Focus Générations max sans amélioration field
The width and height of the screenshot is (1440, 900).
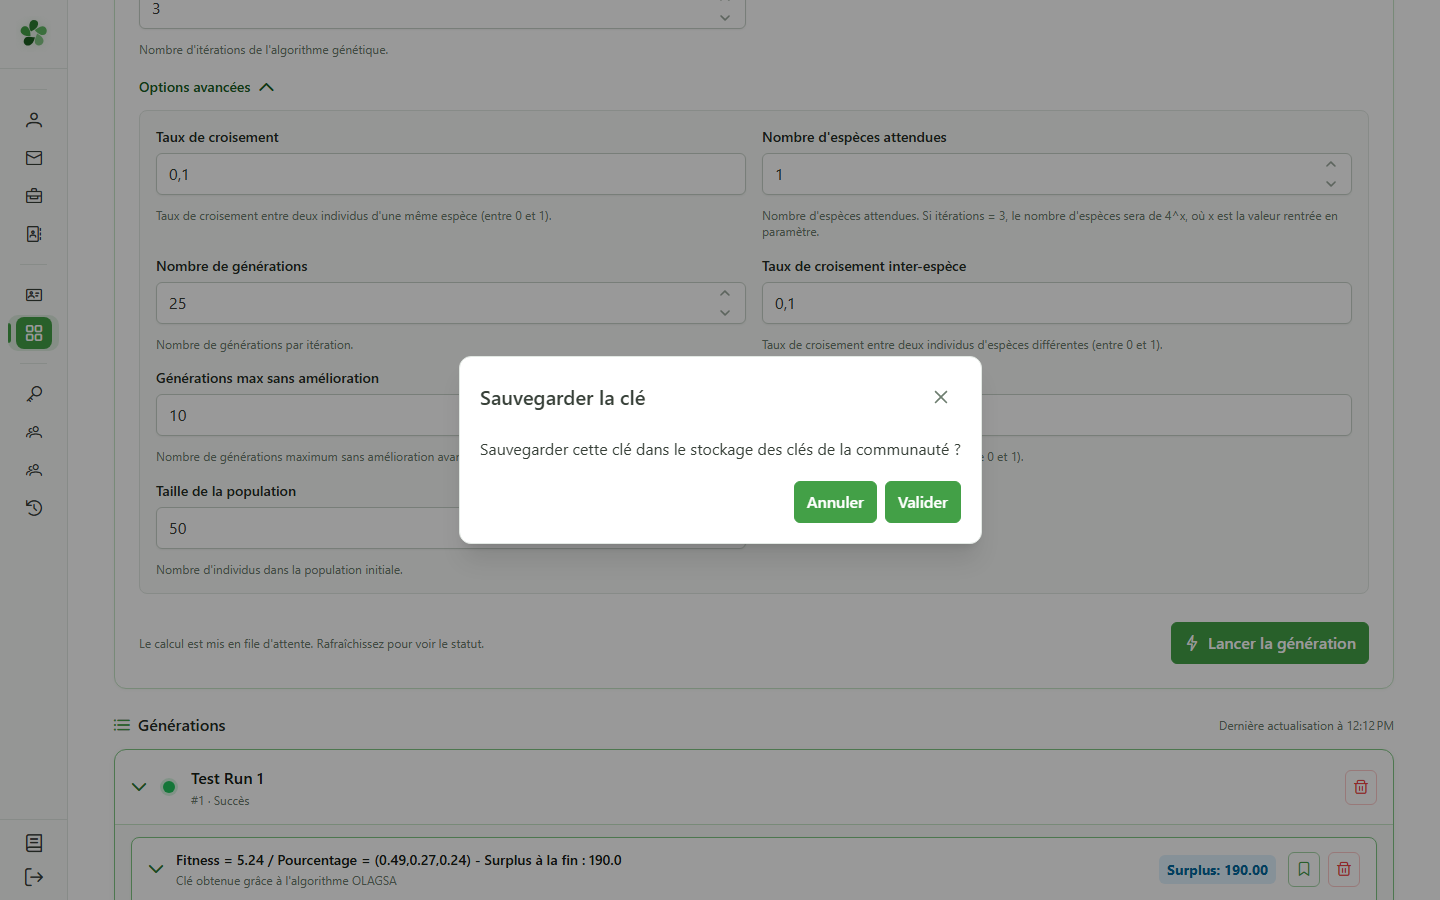(x=308, y=415)
